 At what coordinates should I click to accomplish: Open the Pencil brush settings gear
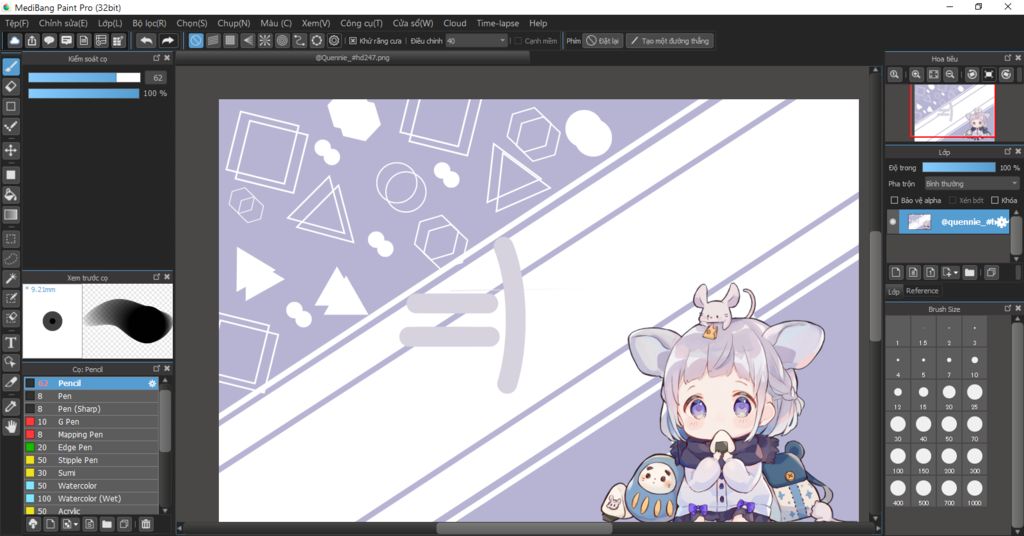coord(152,383)
